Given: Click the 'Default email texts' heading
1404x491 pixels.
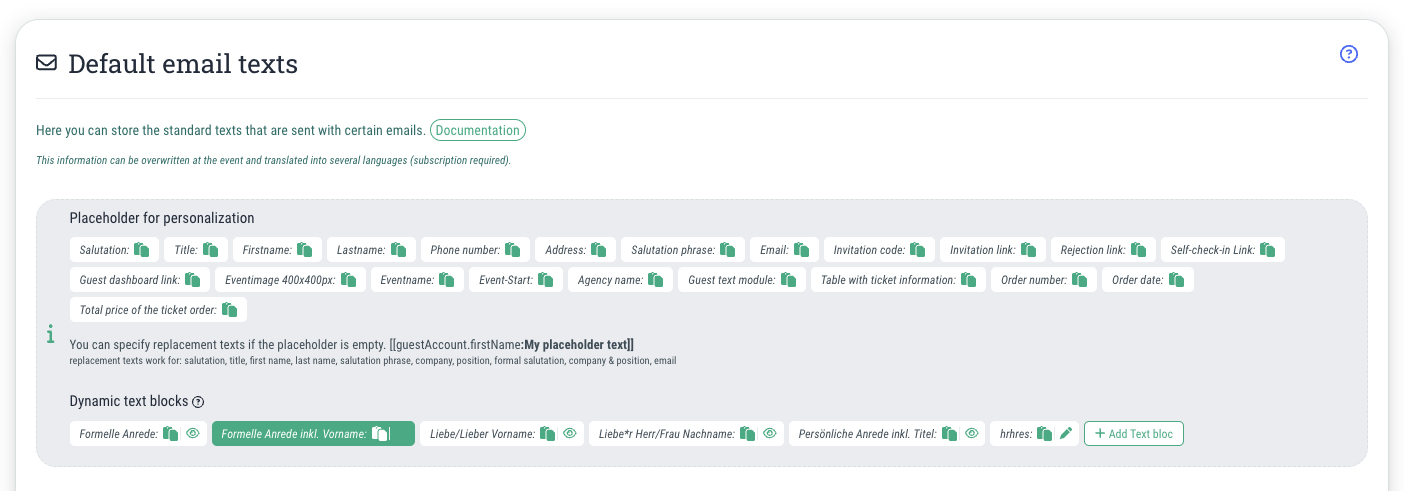Looking at the screenshot, I should pos(183,64).
